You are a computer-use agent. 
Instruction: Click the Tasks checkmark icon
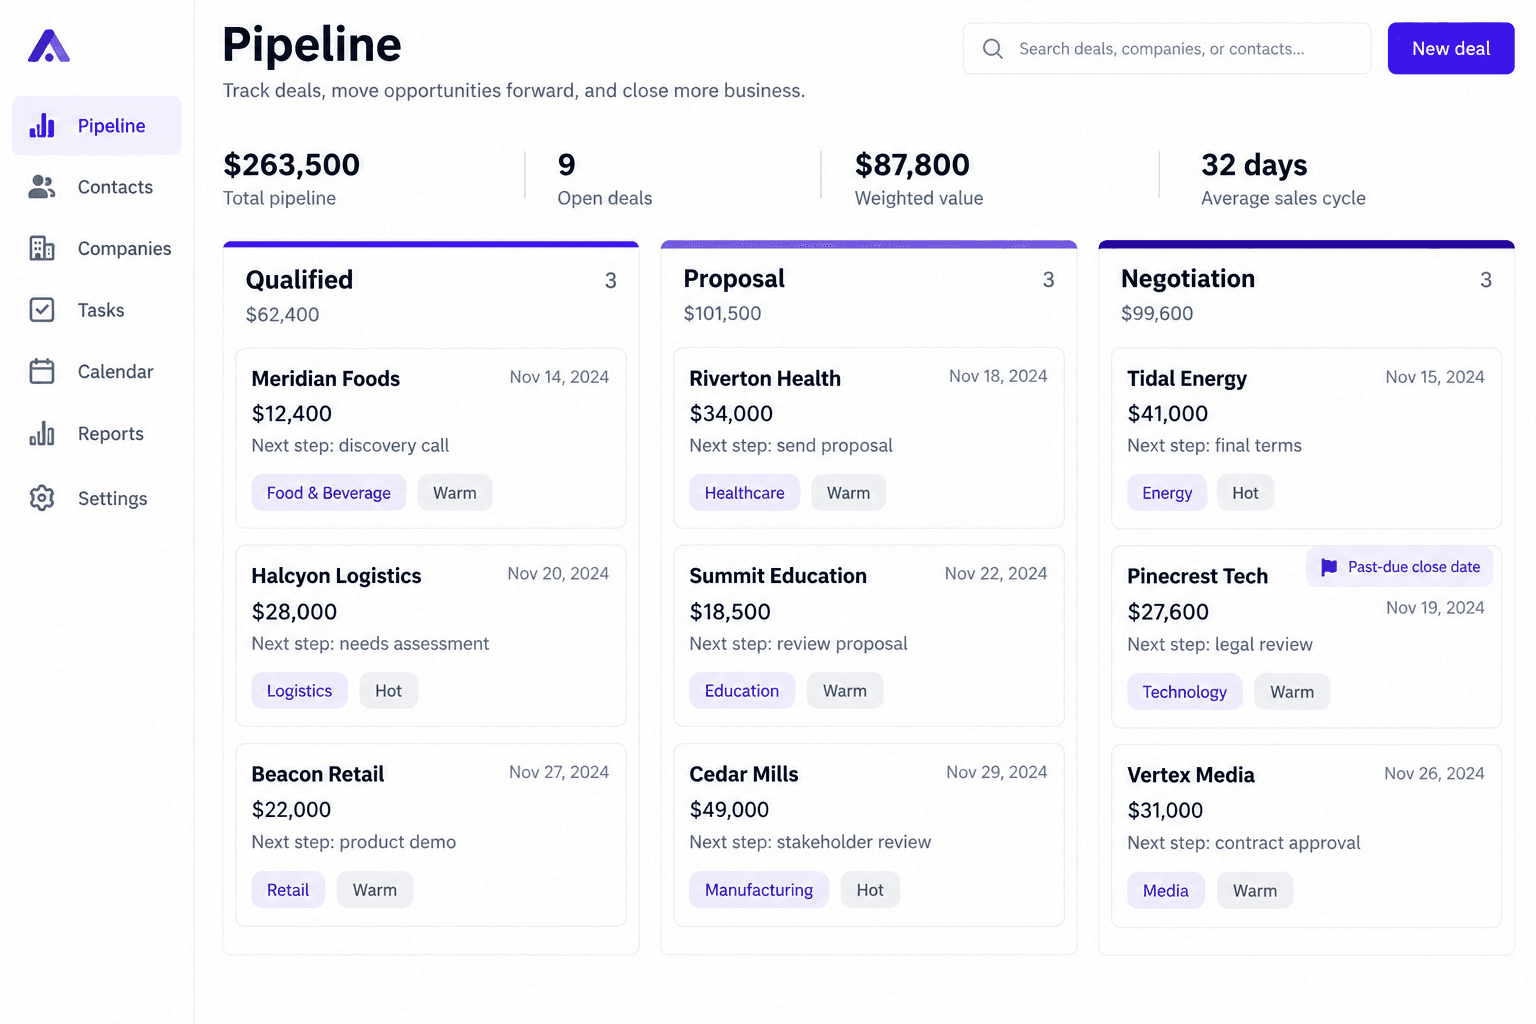point(42,310)
